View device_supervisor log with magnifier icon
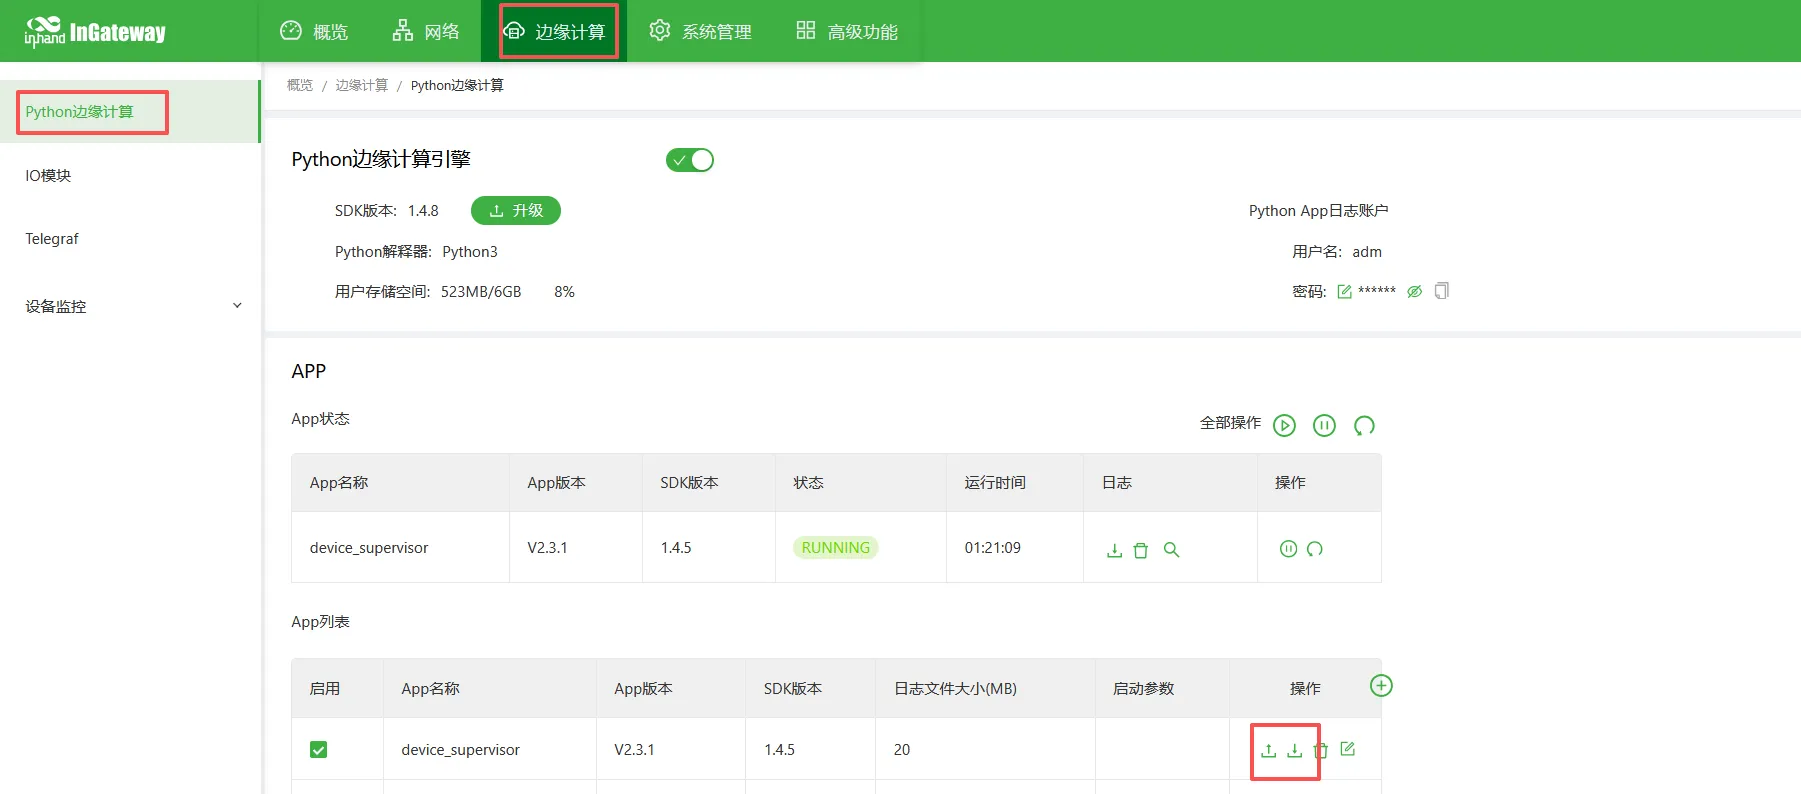 click(1172, 550)
